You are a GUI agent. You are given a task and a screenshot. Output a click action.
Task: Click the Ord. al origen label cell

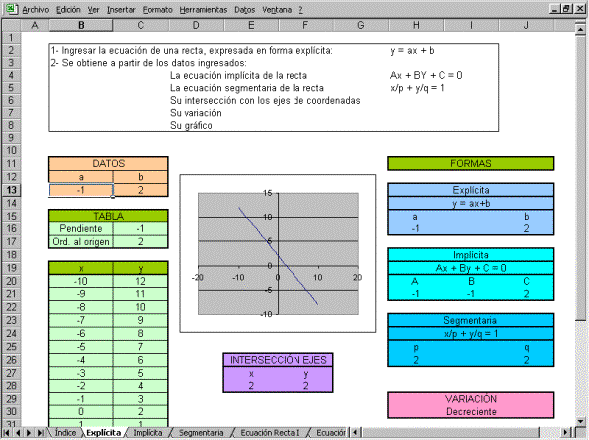[x=81, y=242]
